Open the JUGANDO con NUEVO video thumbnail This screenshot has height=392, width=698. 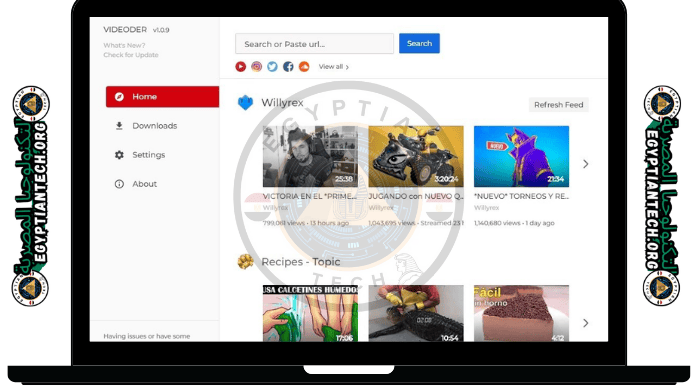(x=416, y=156)
